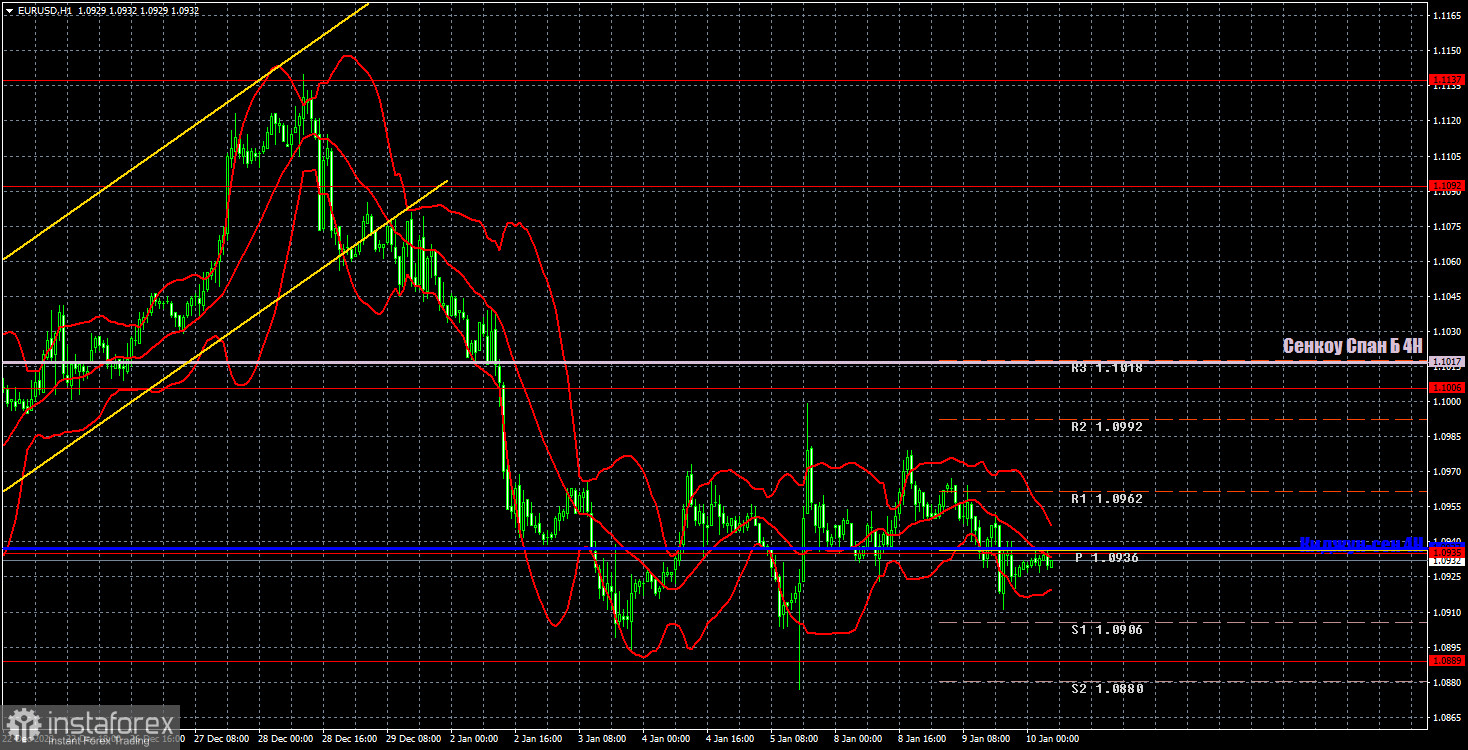Click the 1.1017 Senkou level price tag
Image resolution: width=1468 pixels, height=750 pixels.
[x=1448, y=362]
